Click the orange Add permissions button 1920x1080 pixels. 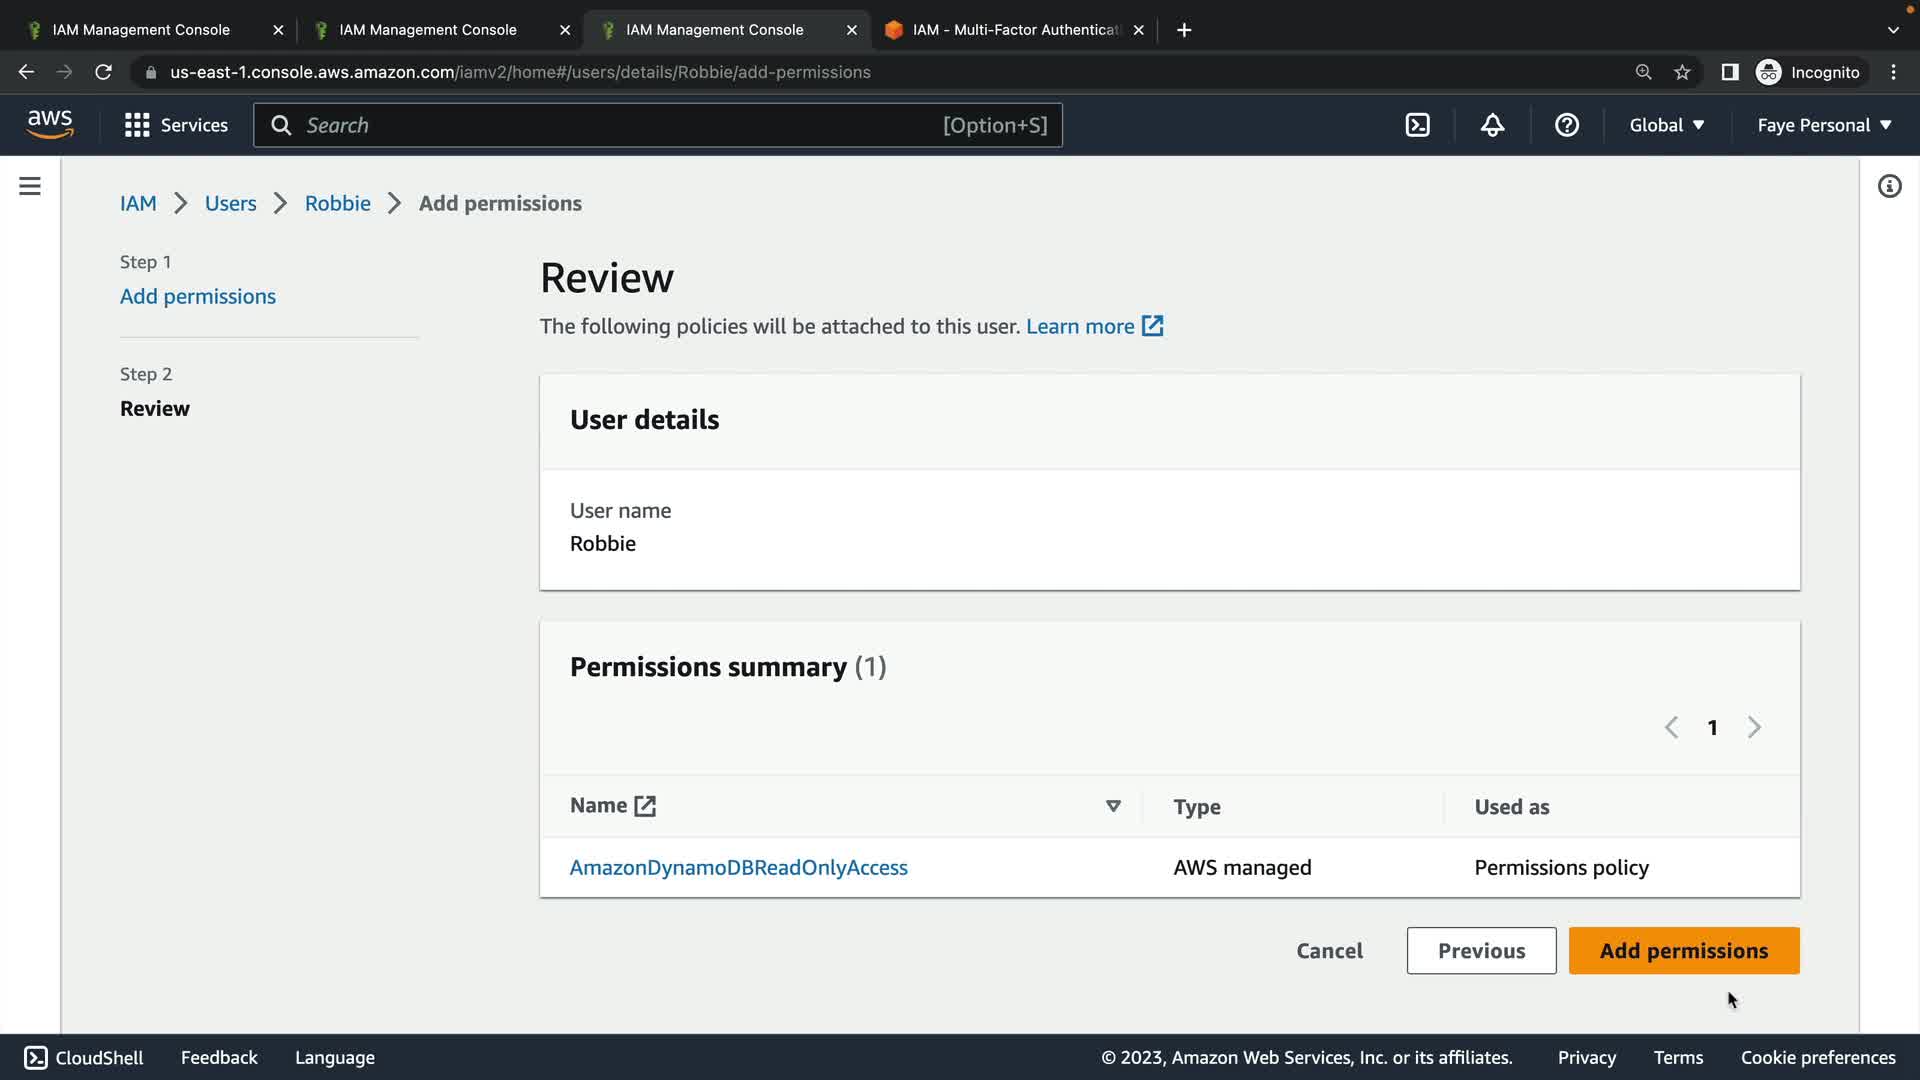tap(1684, 950)
